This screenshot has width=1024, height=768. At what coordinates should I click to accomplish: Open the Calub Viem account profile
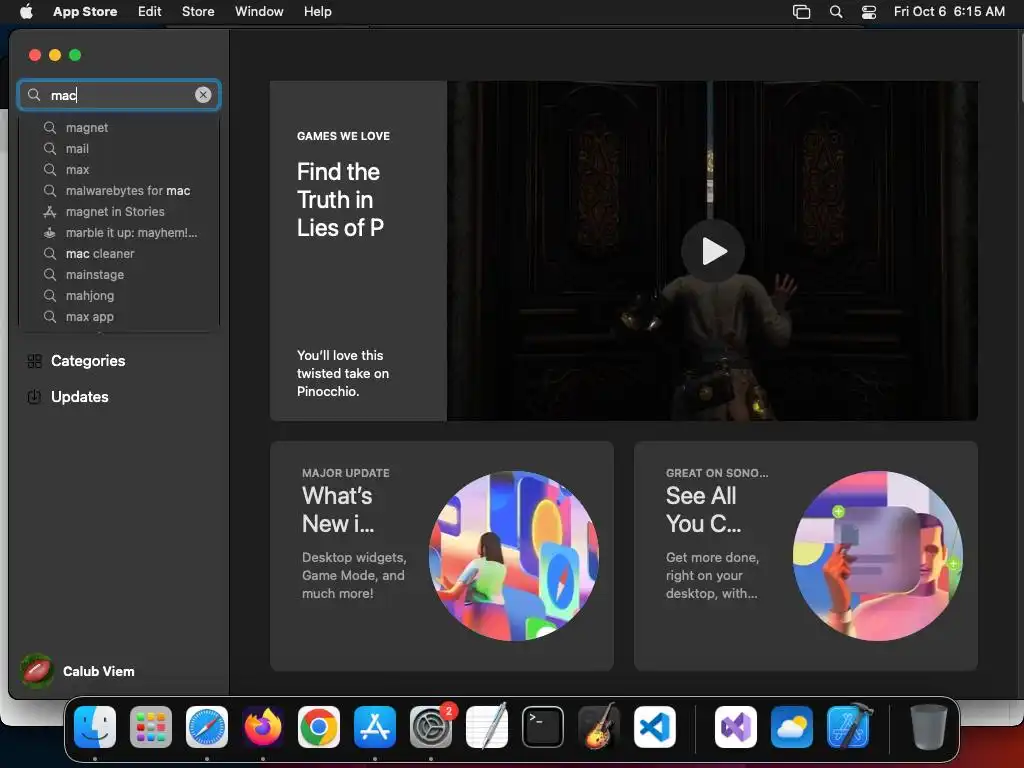(78, 671)
